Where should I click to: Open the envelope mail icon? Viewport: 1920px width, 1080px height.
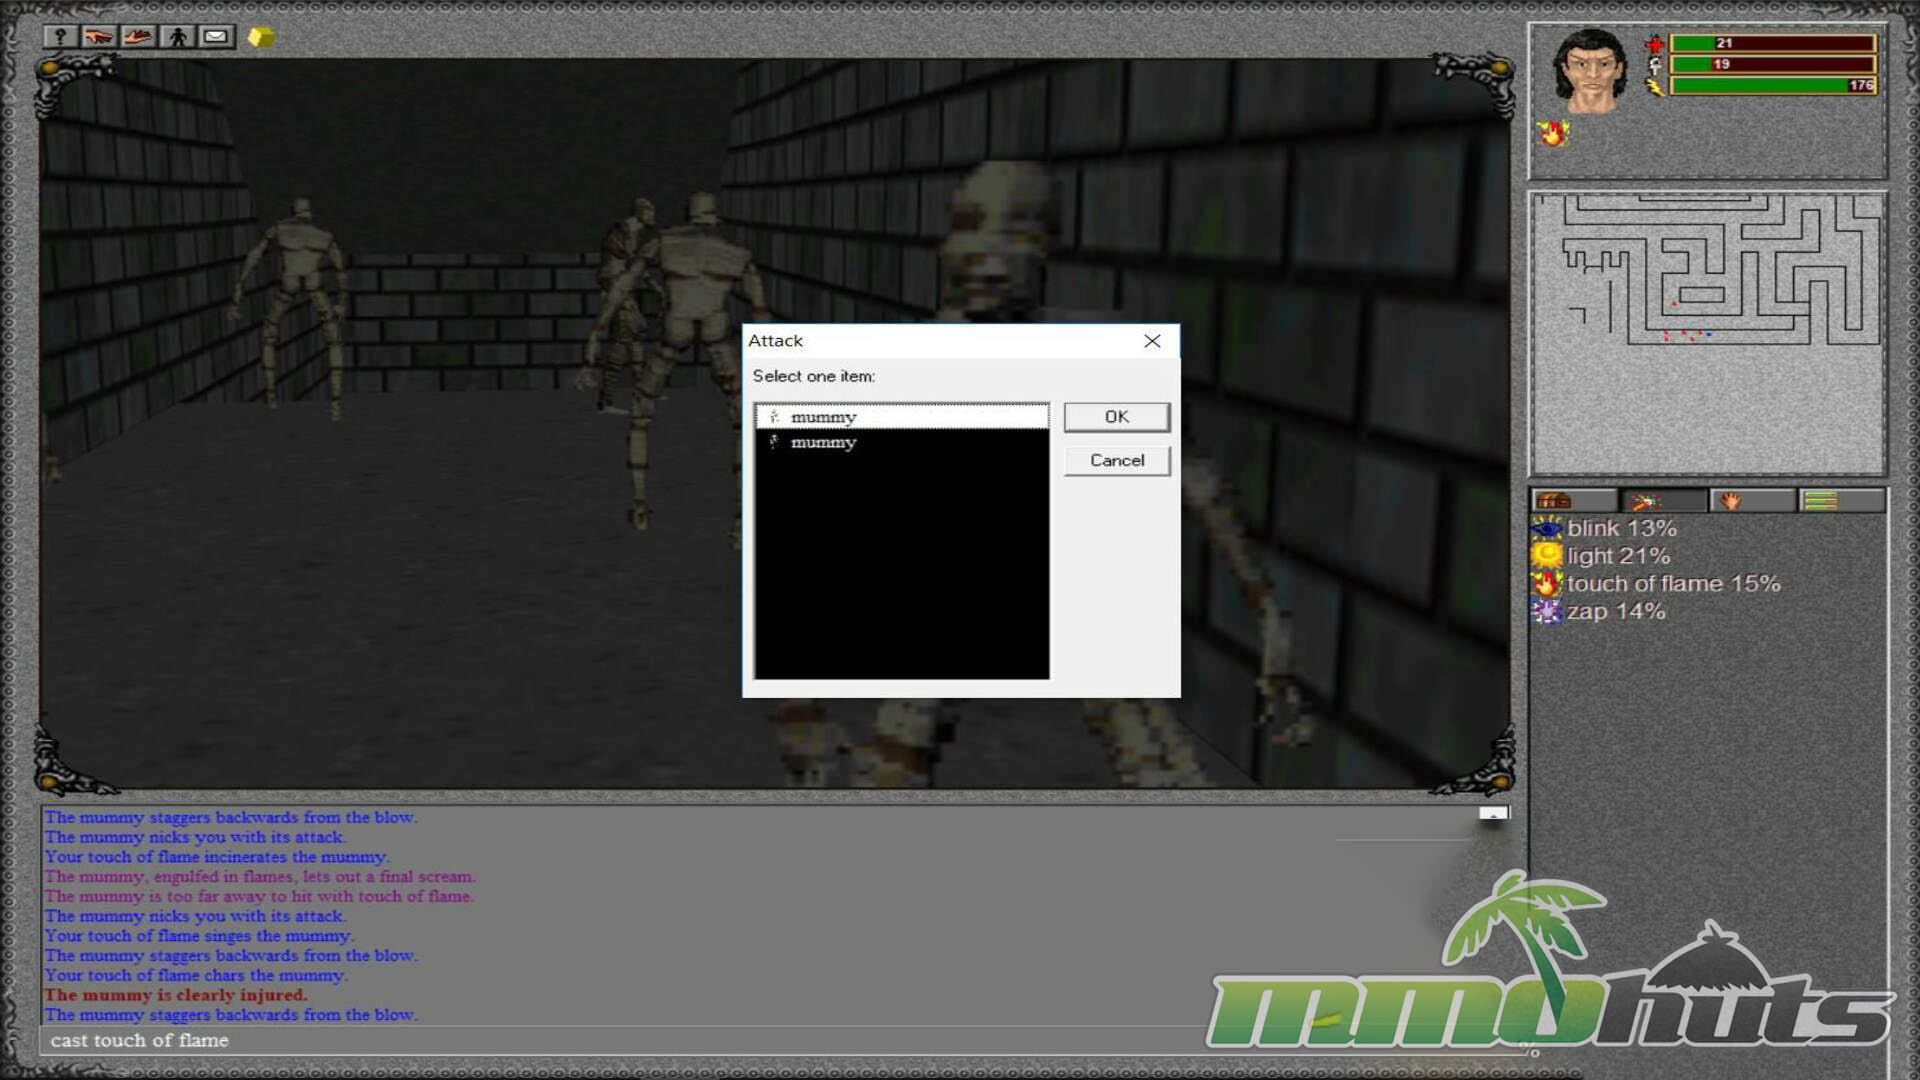pos(216,37)
